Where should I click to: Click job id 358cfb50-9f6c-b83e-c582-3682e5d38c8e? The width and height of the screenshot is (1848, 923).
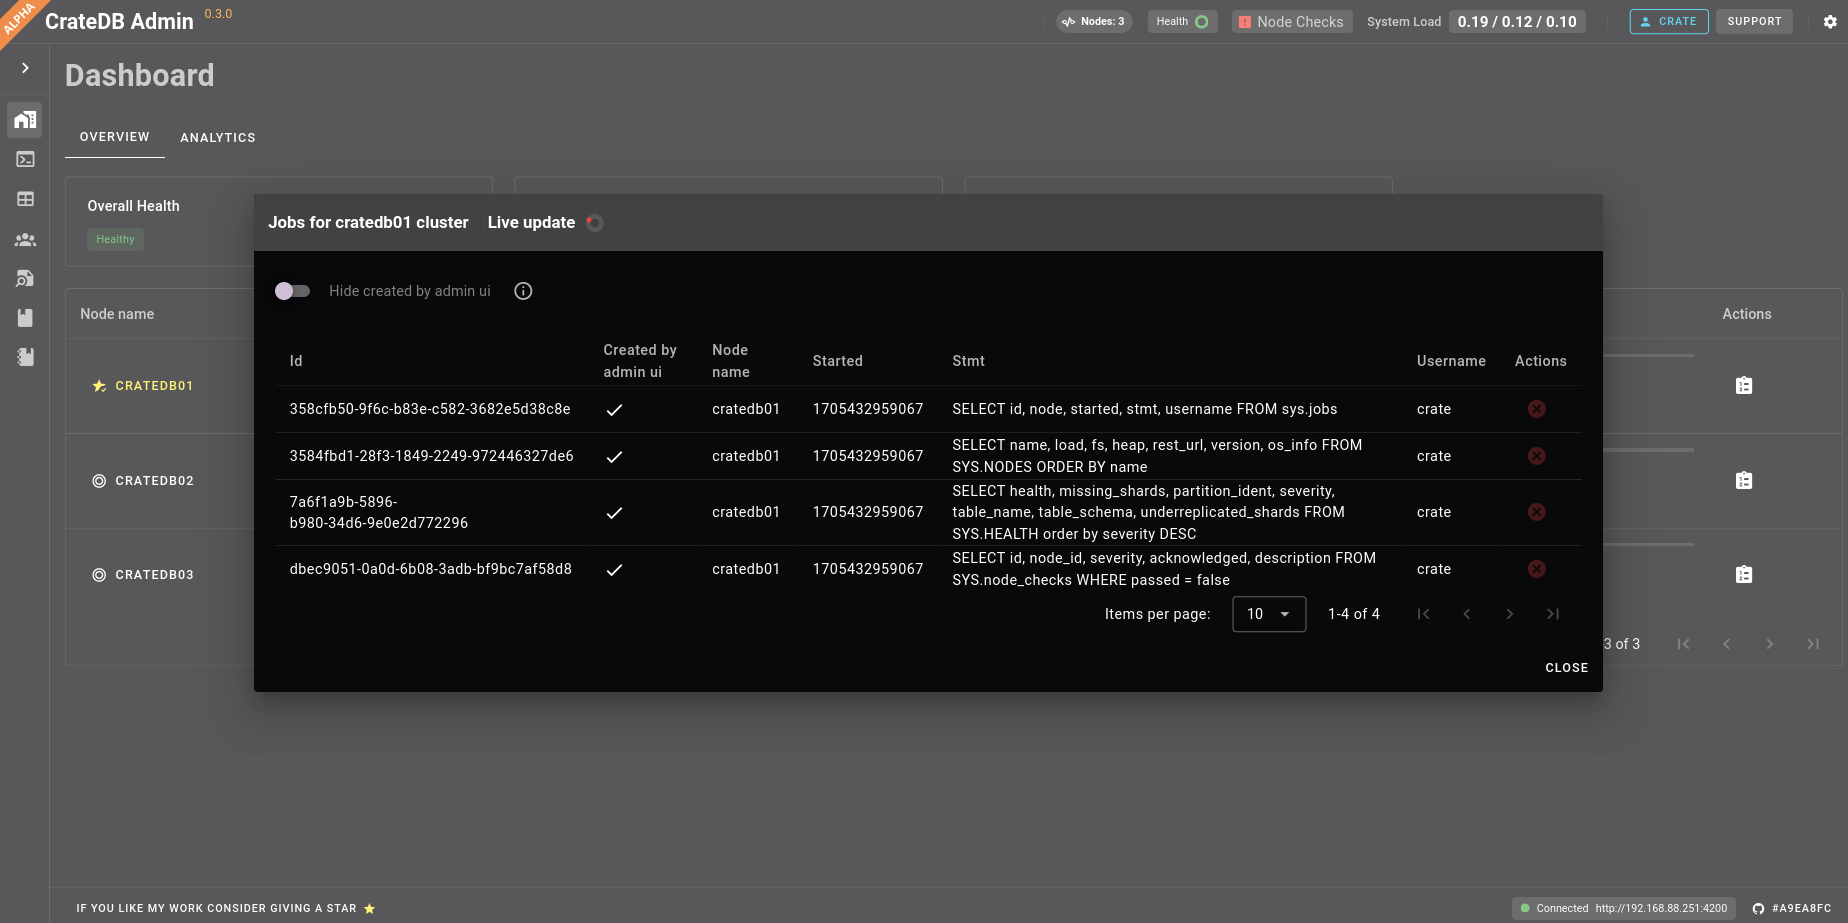click(x=430, y=409)
